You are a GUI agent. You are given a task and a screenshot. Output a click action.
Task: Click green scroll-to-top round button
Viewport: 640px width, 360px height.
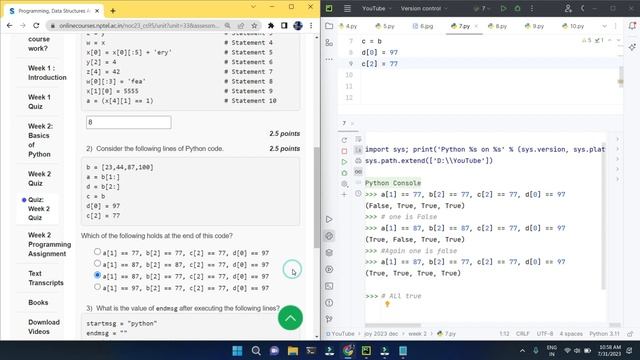(x=290, y=318)
